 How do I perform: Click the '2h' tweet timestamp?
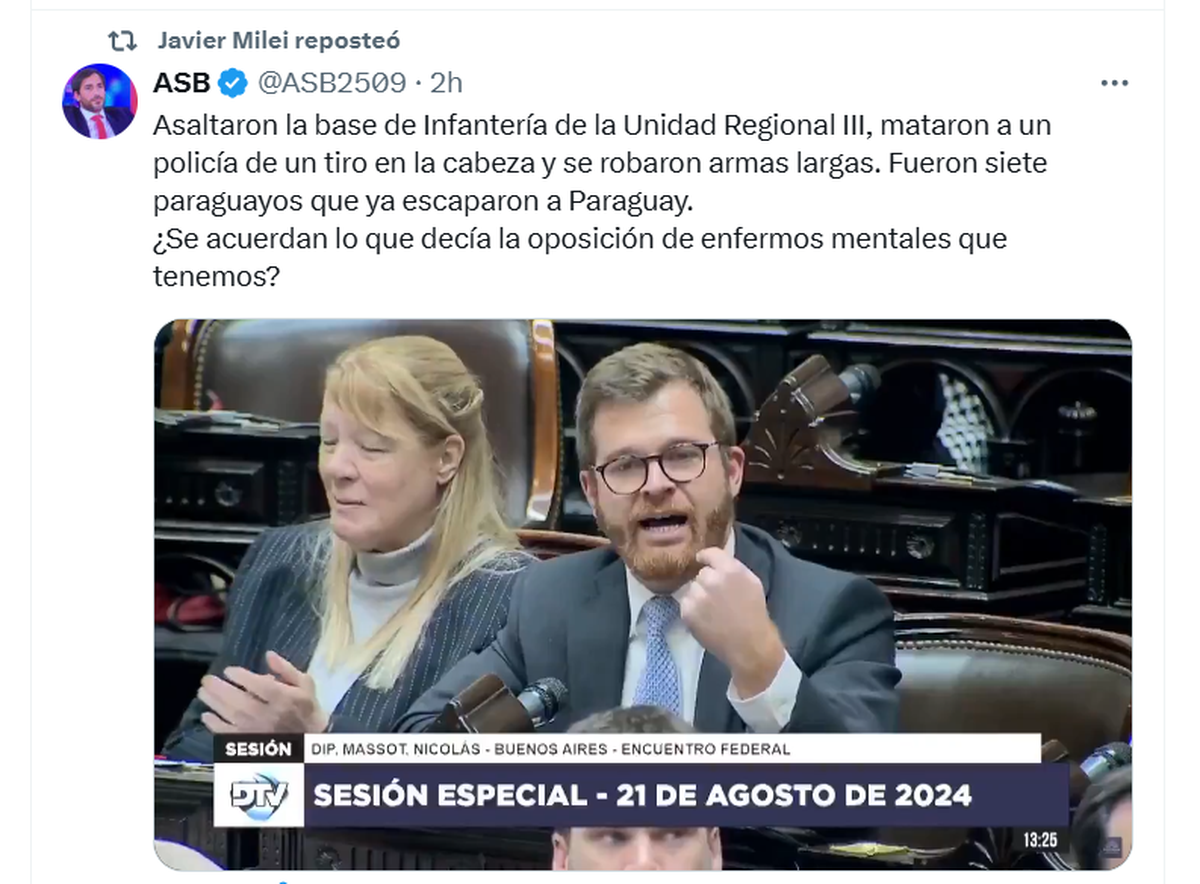click(x=446, y=83)
